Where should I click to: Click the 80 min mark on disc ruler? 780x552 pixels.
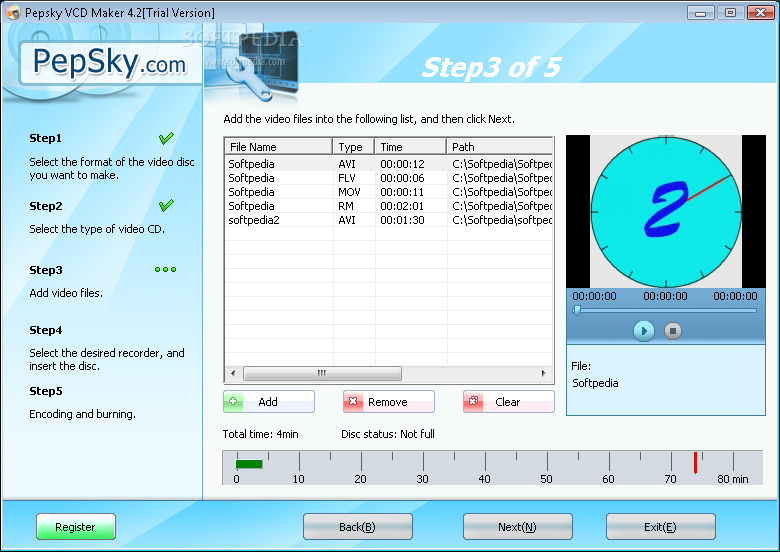coord(732,479)
